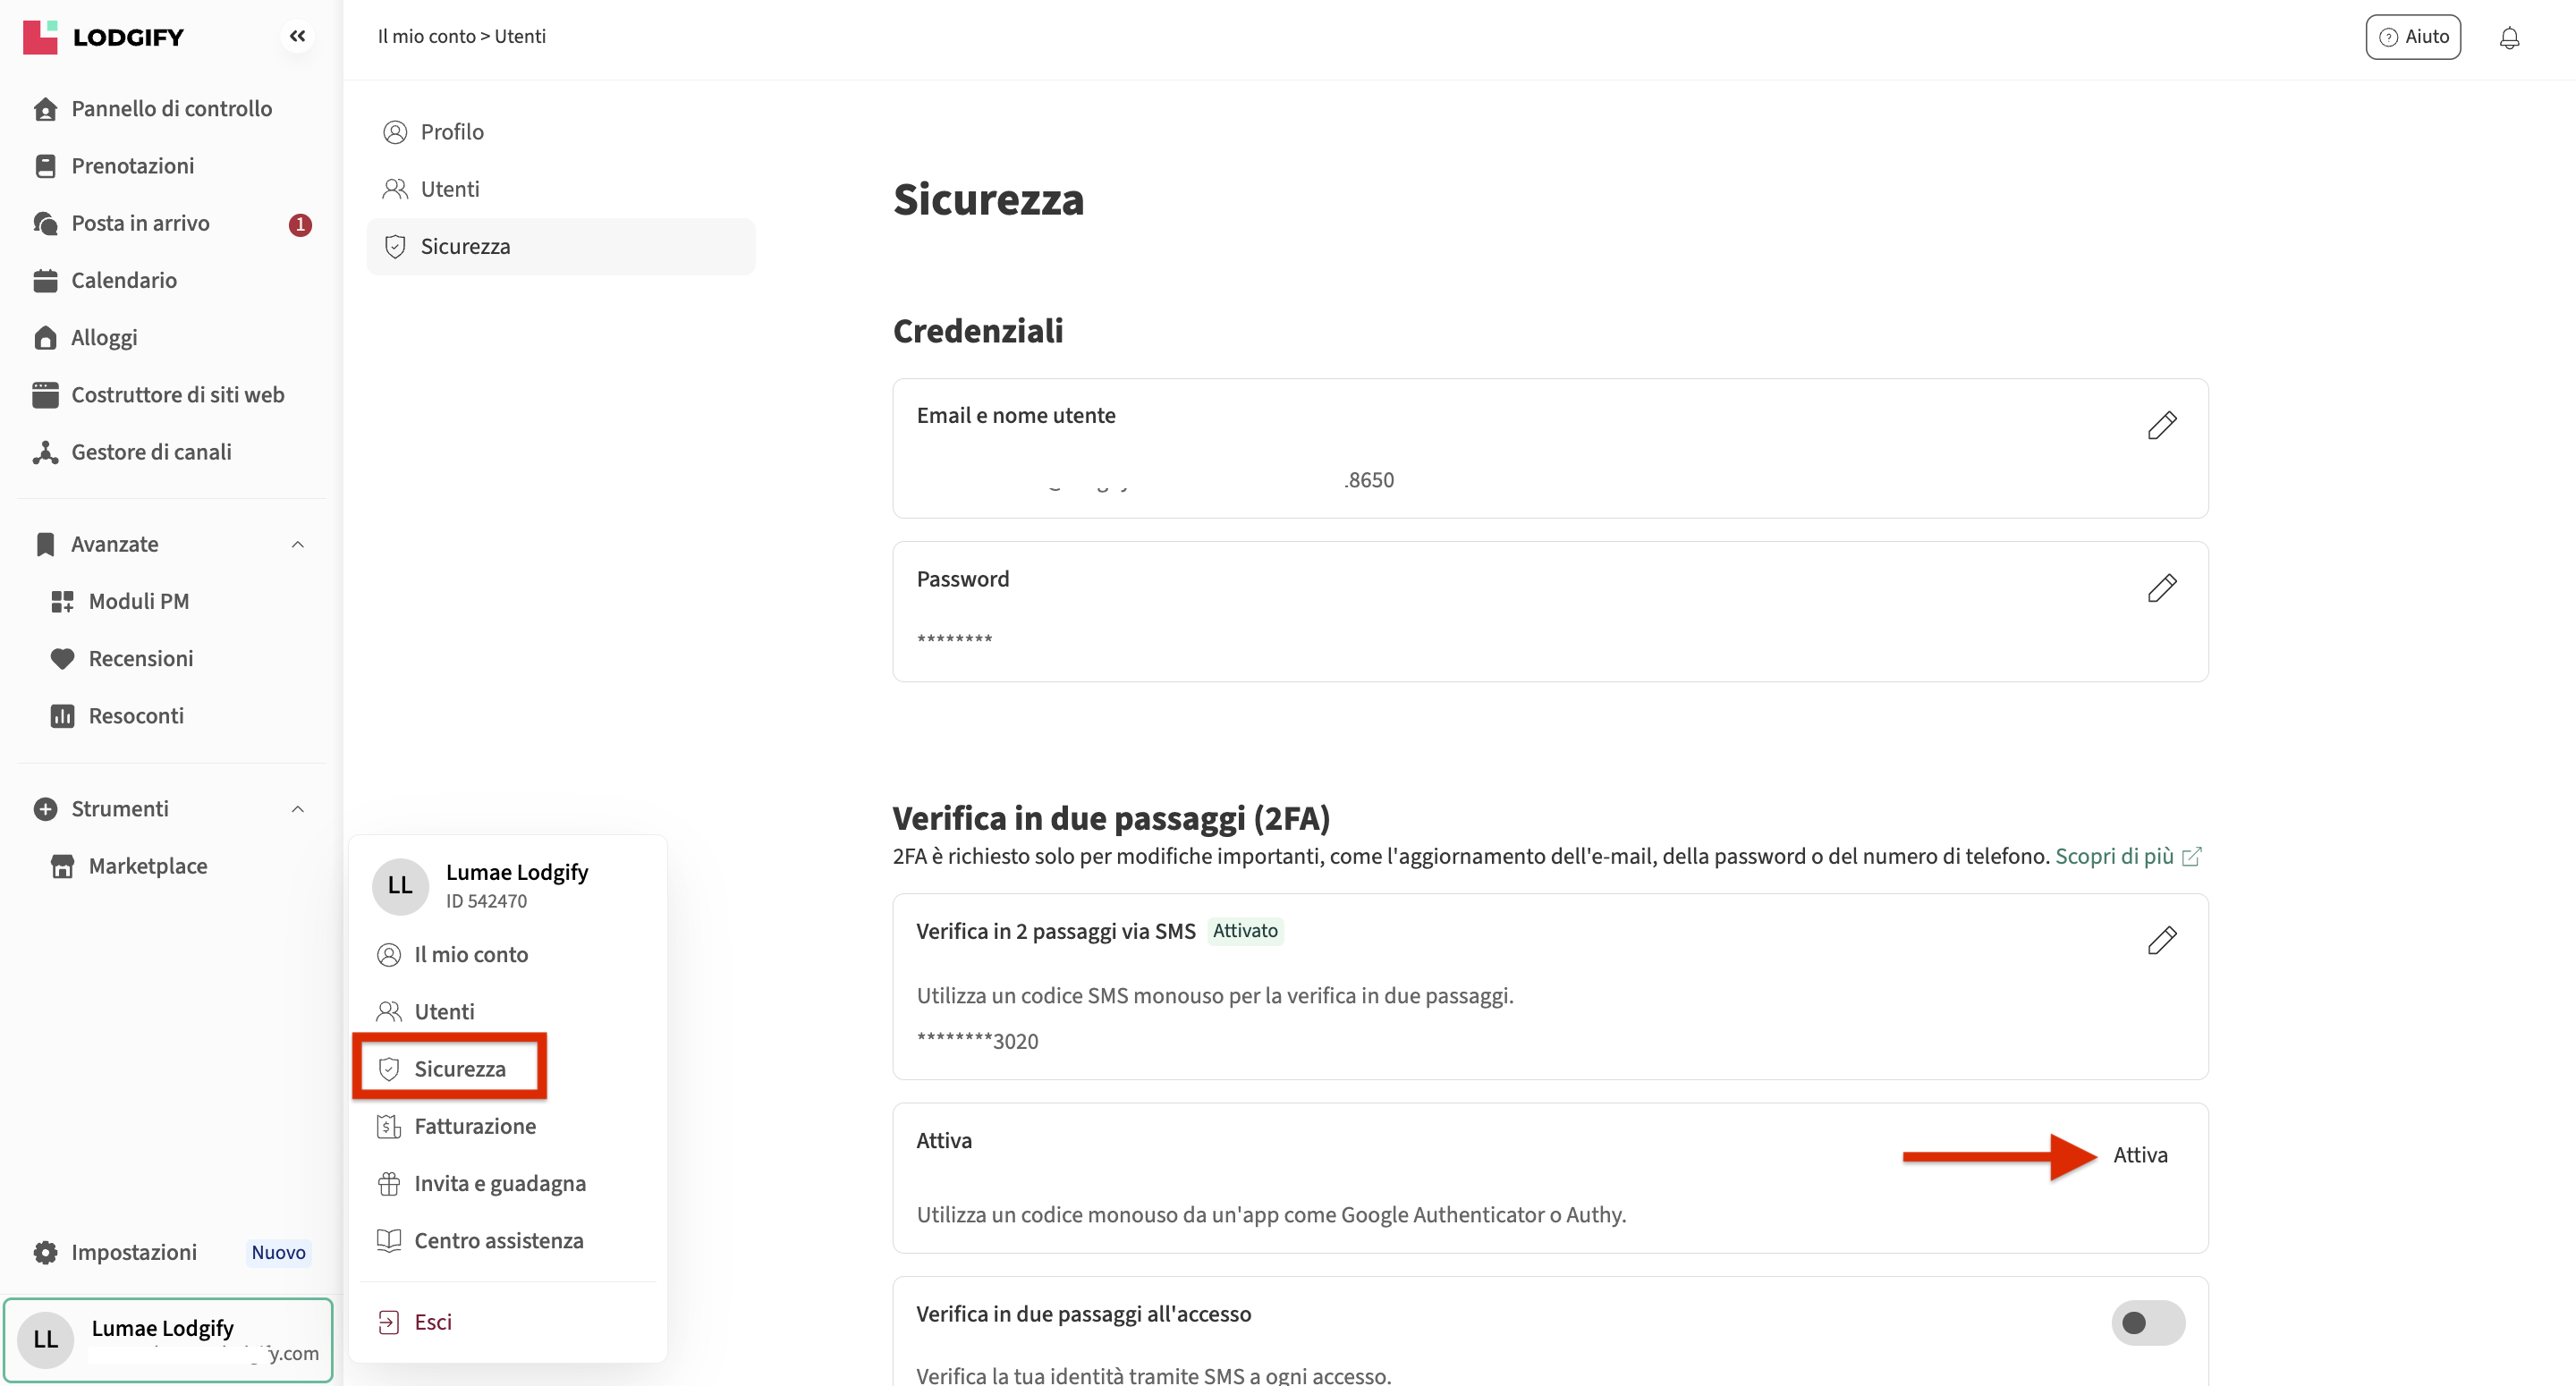
Task: Open Calendario from the sidebar
Action: tap(124, 280)
